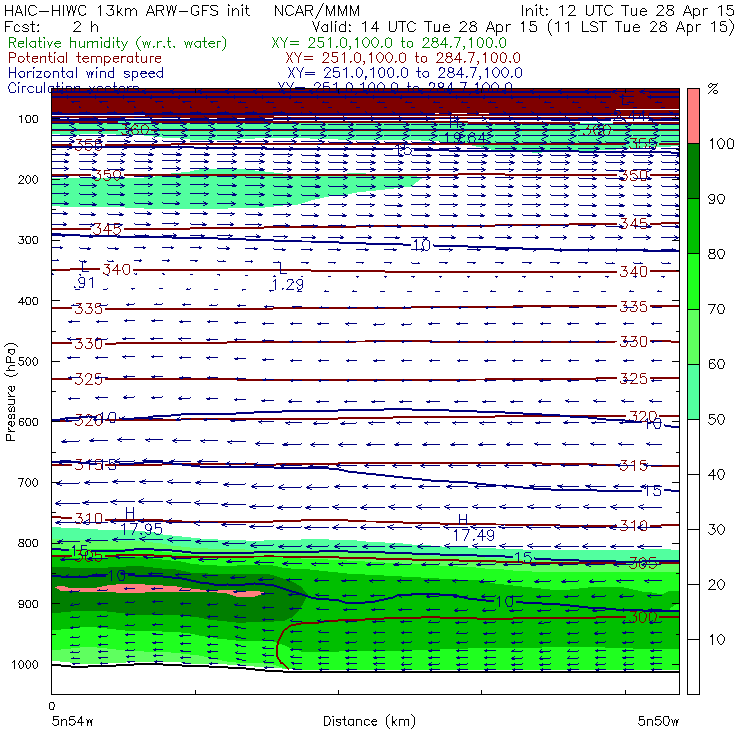Click the 'Valid: 14 UTC Tue 28 Apr 15' text
This screenshot has width=740, height=740.
pyautogui.click(x=425, y=26)
